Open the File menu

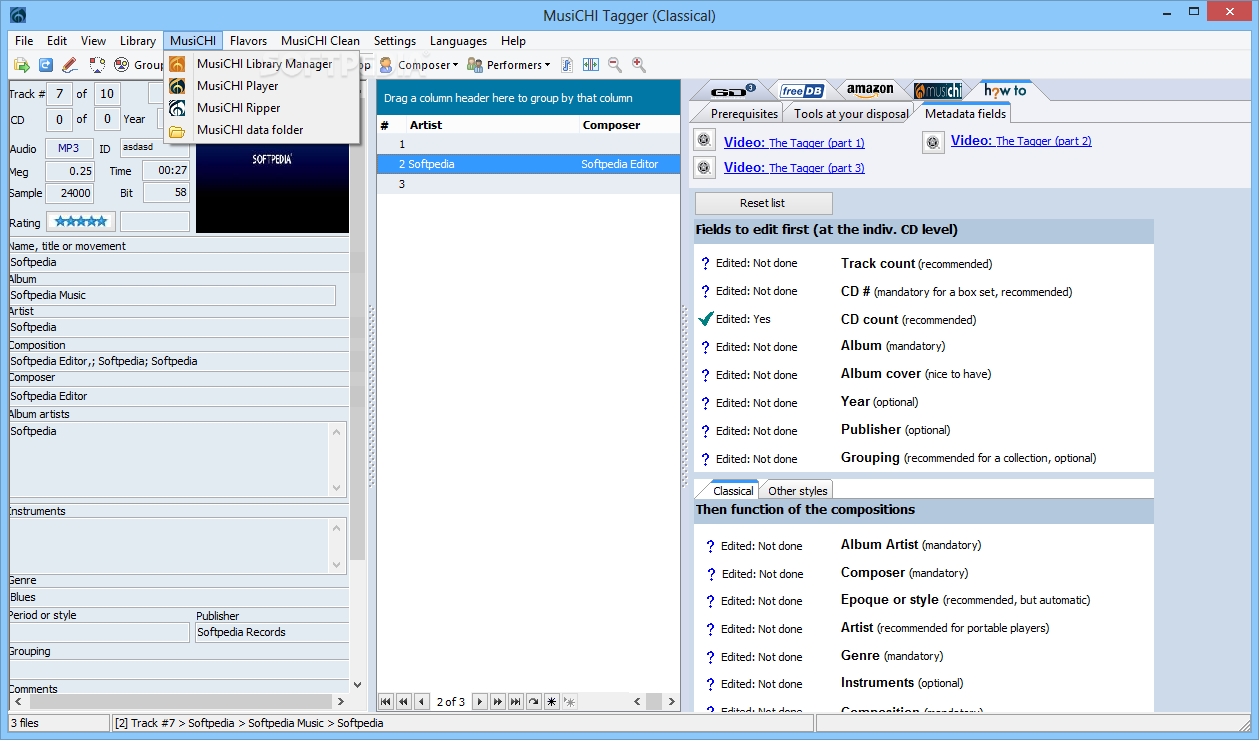tap(24, 41)
